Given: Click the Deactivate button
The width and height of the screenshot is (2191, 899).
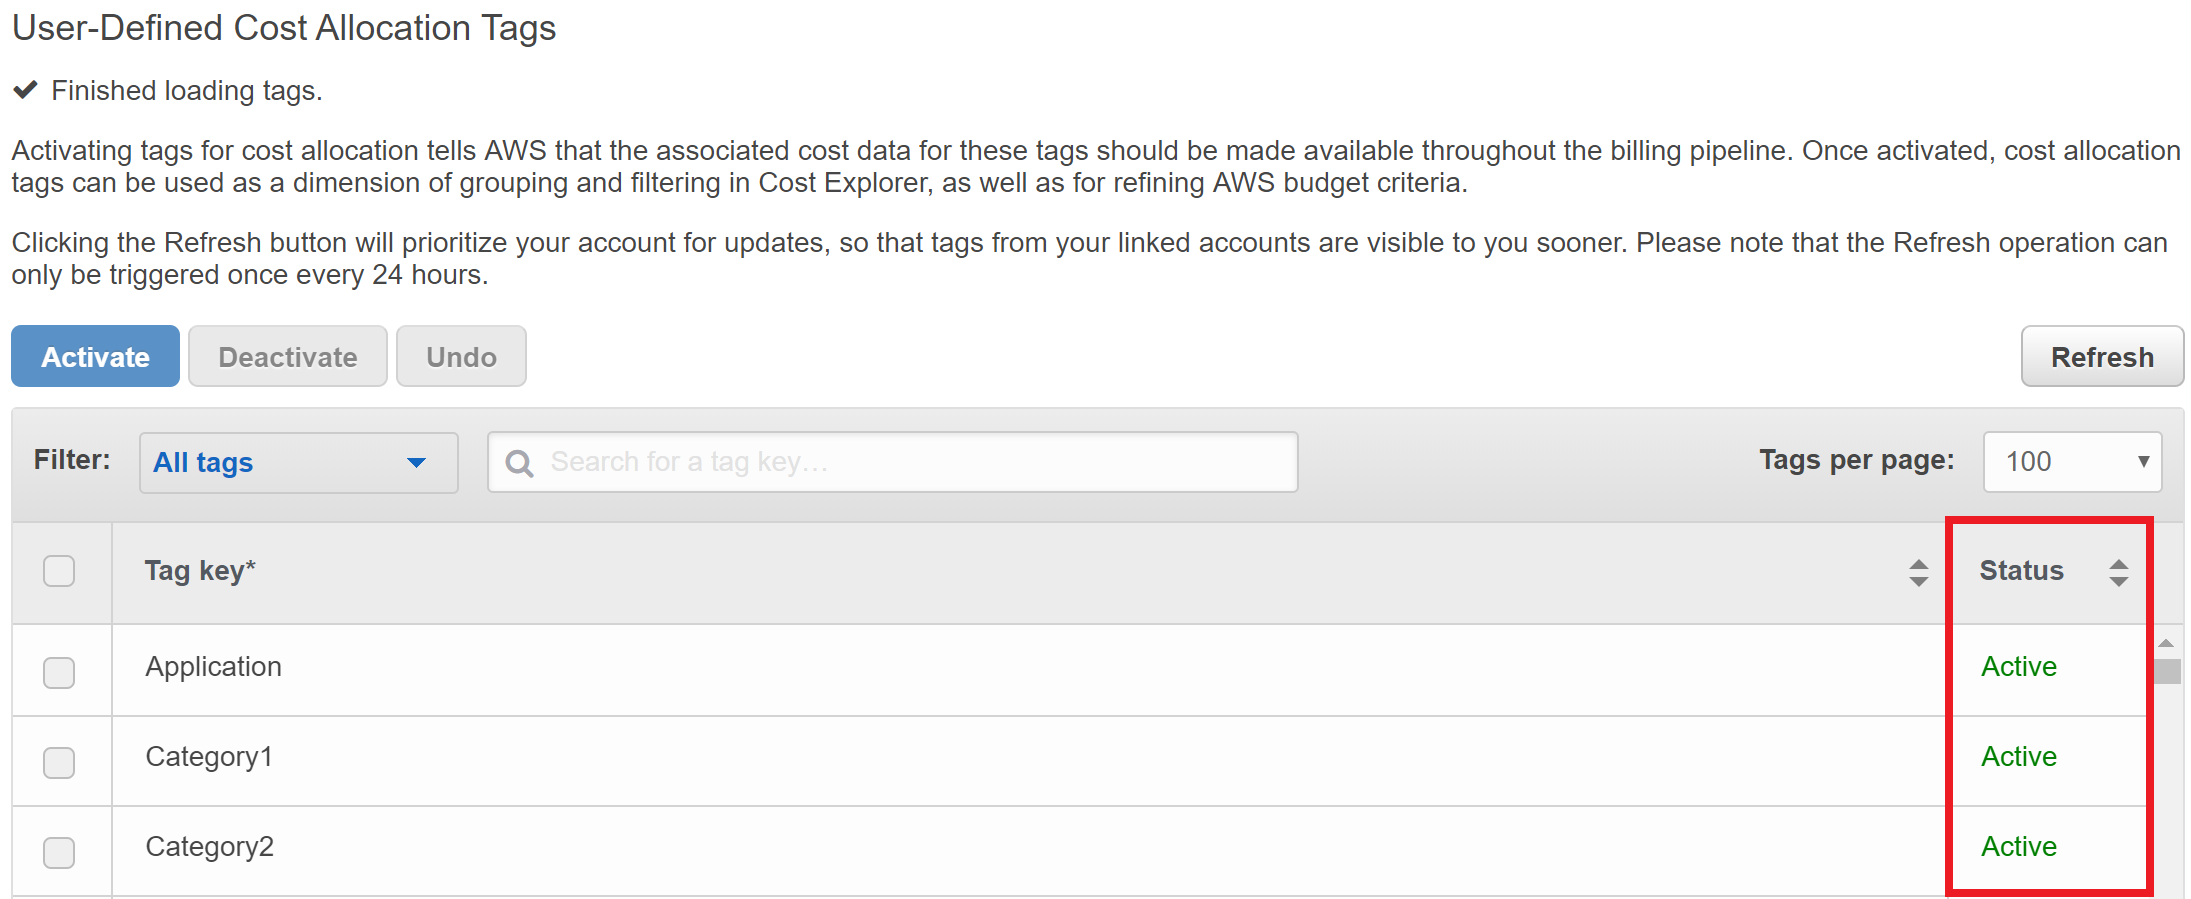Looking at the screenshot, I should (287, 357).
